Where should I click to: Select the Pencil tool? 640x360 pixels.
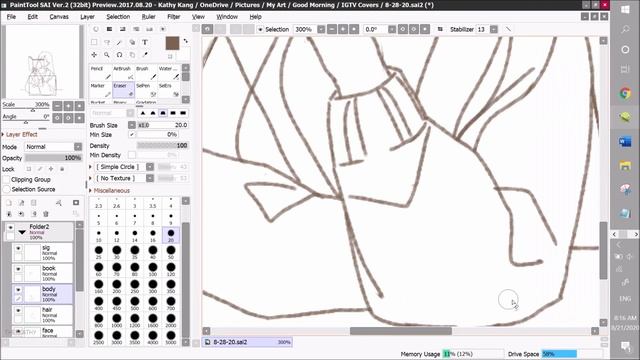click(100, 73)
